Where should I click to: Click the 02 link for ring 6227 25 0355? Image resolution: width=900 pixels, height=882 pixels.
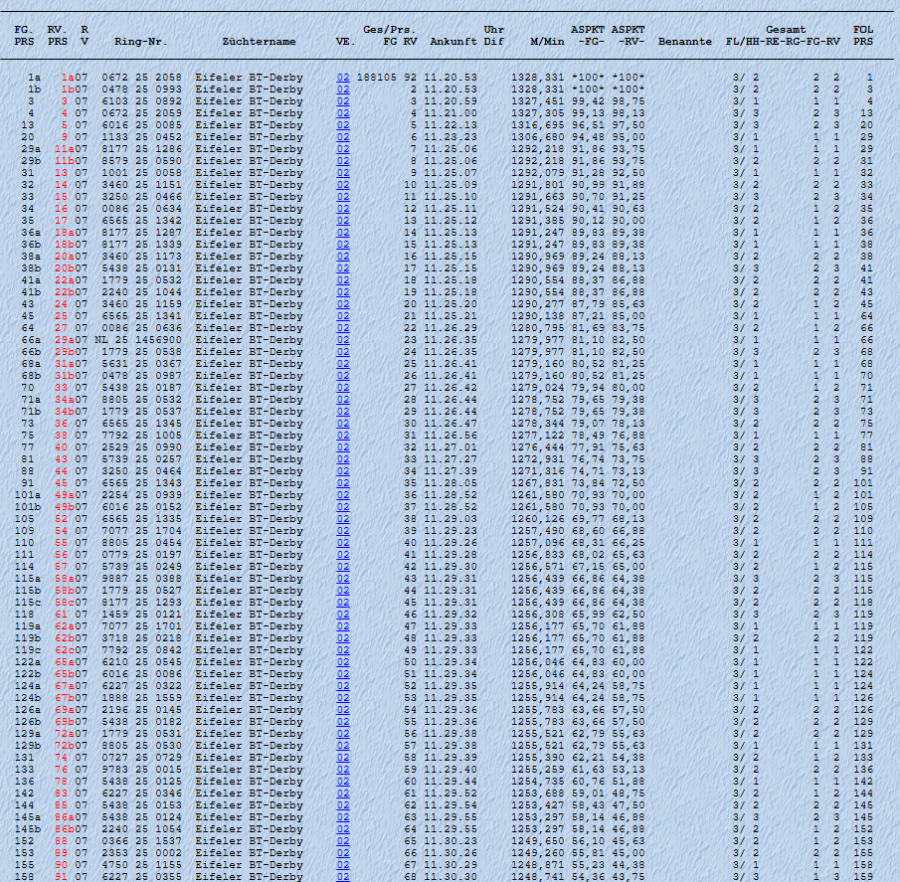[x=343, y=877]
